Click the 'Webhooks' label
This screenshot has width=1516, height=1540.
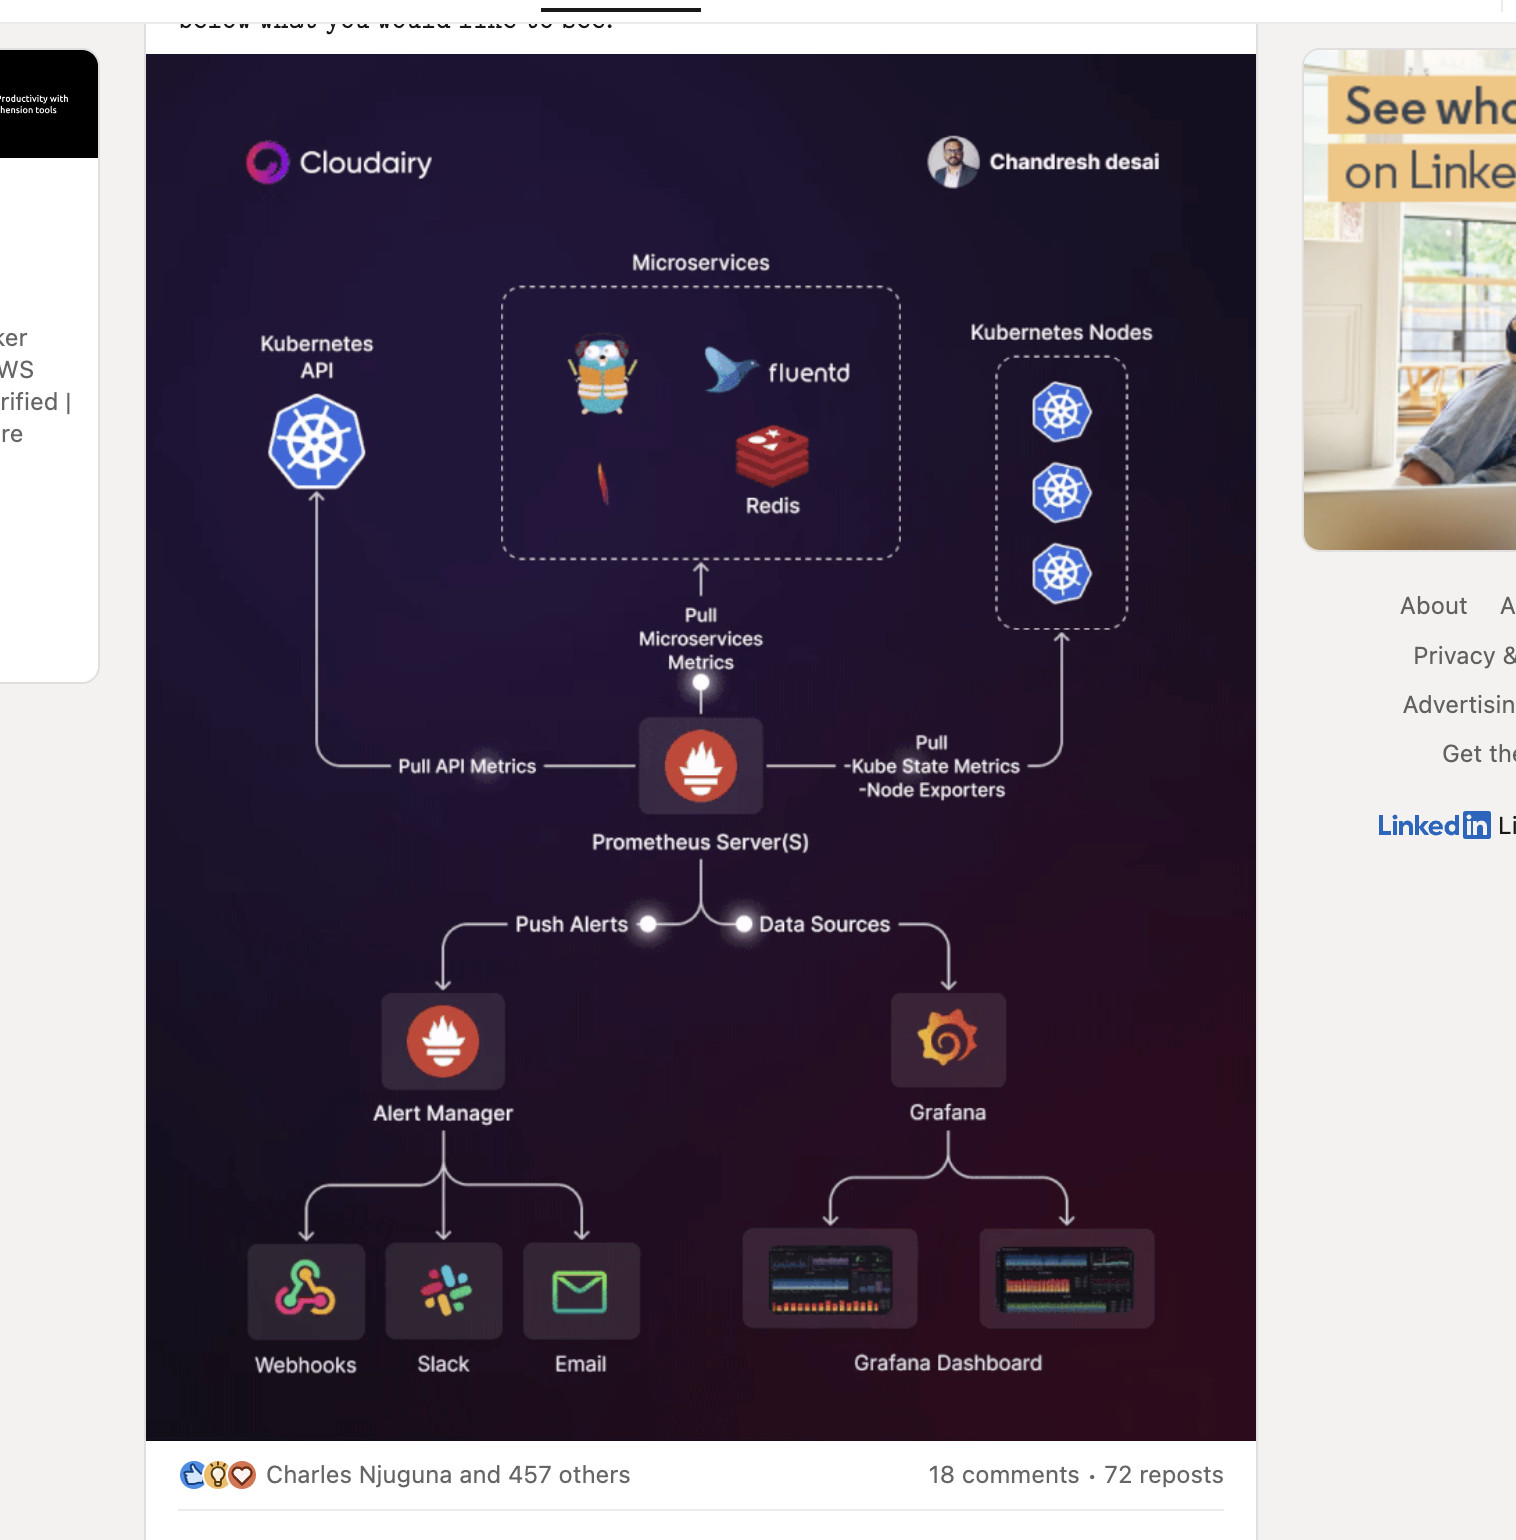(306, 1365)
